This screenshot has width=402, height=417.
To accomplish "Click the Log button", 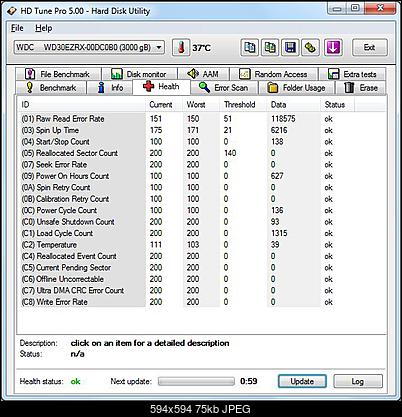I will [x=358, y=381].
